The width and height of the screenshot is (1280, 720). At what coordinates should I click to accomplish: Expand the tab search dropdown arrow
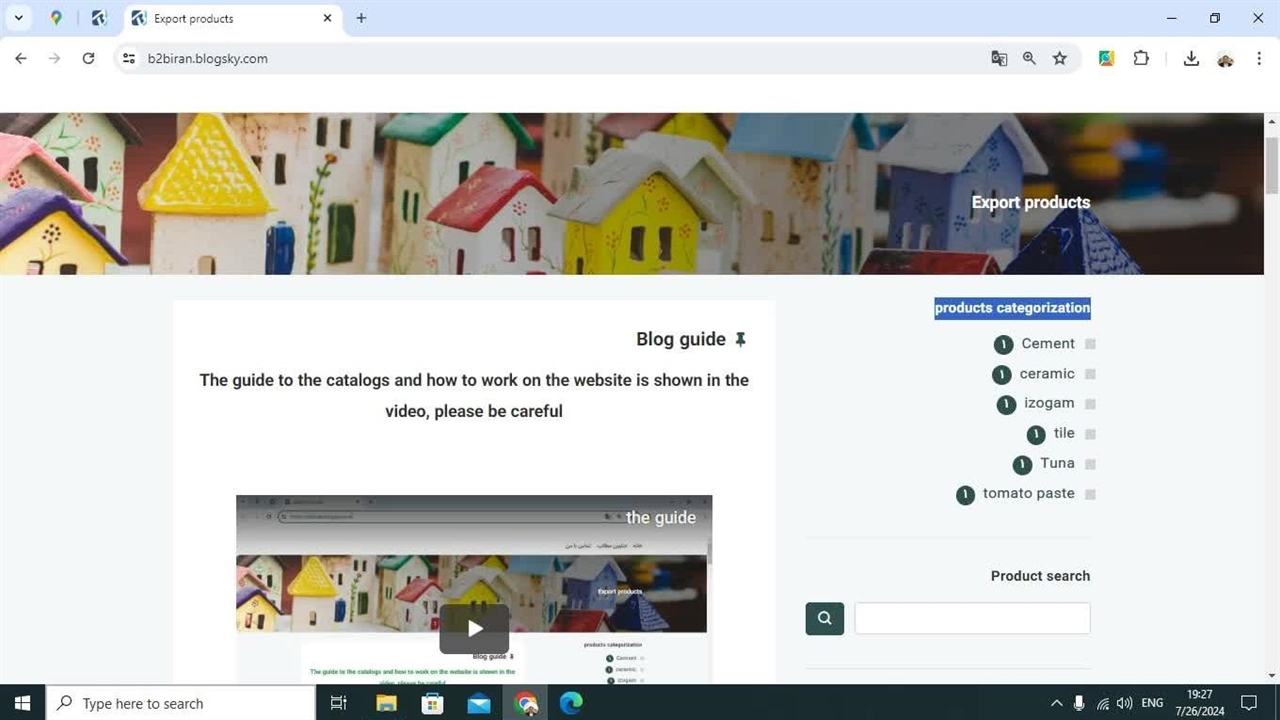18,18
